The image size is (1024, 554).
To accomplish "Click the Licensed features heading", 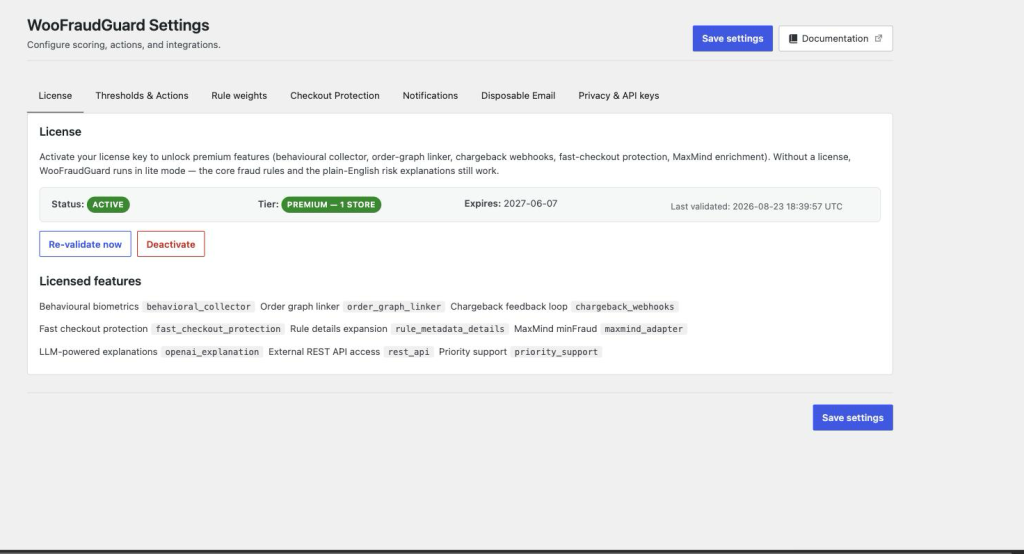I will click(90, 281).
